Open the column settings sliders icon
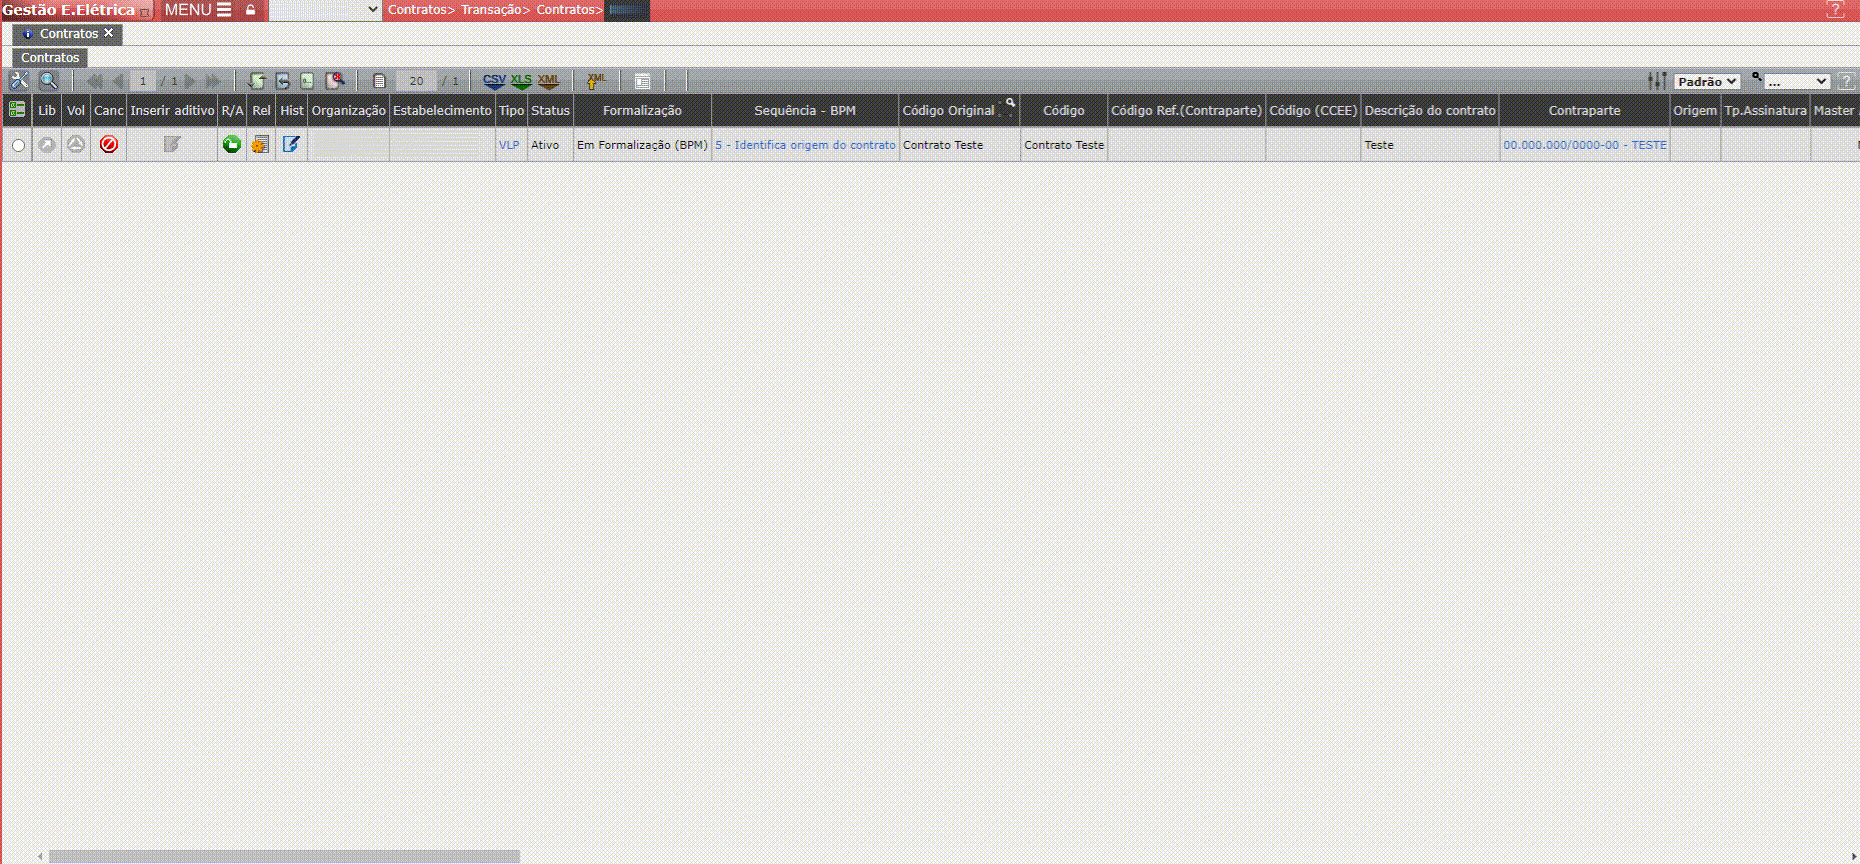This screenshot has height=864, width=1860. [1657, 81]
